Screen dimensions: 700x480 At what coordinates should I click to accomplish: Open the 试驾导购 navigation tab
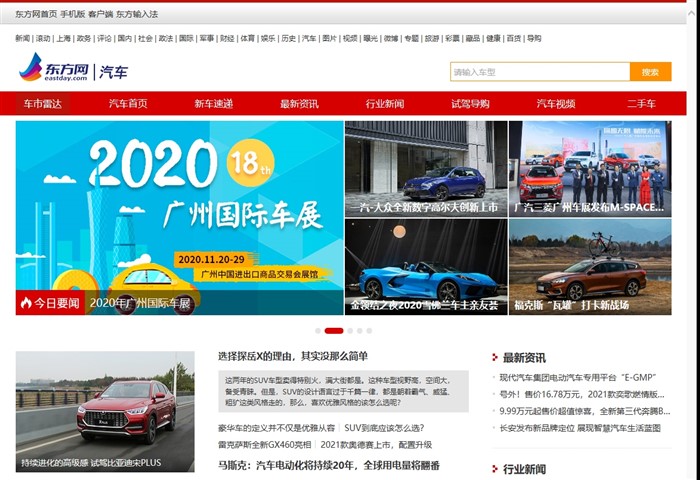click(470, 104)
